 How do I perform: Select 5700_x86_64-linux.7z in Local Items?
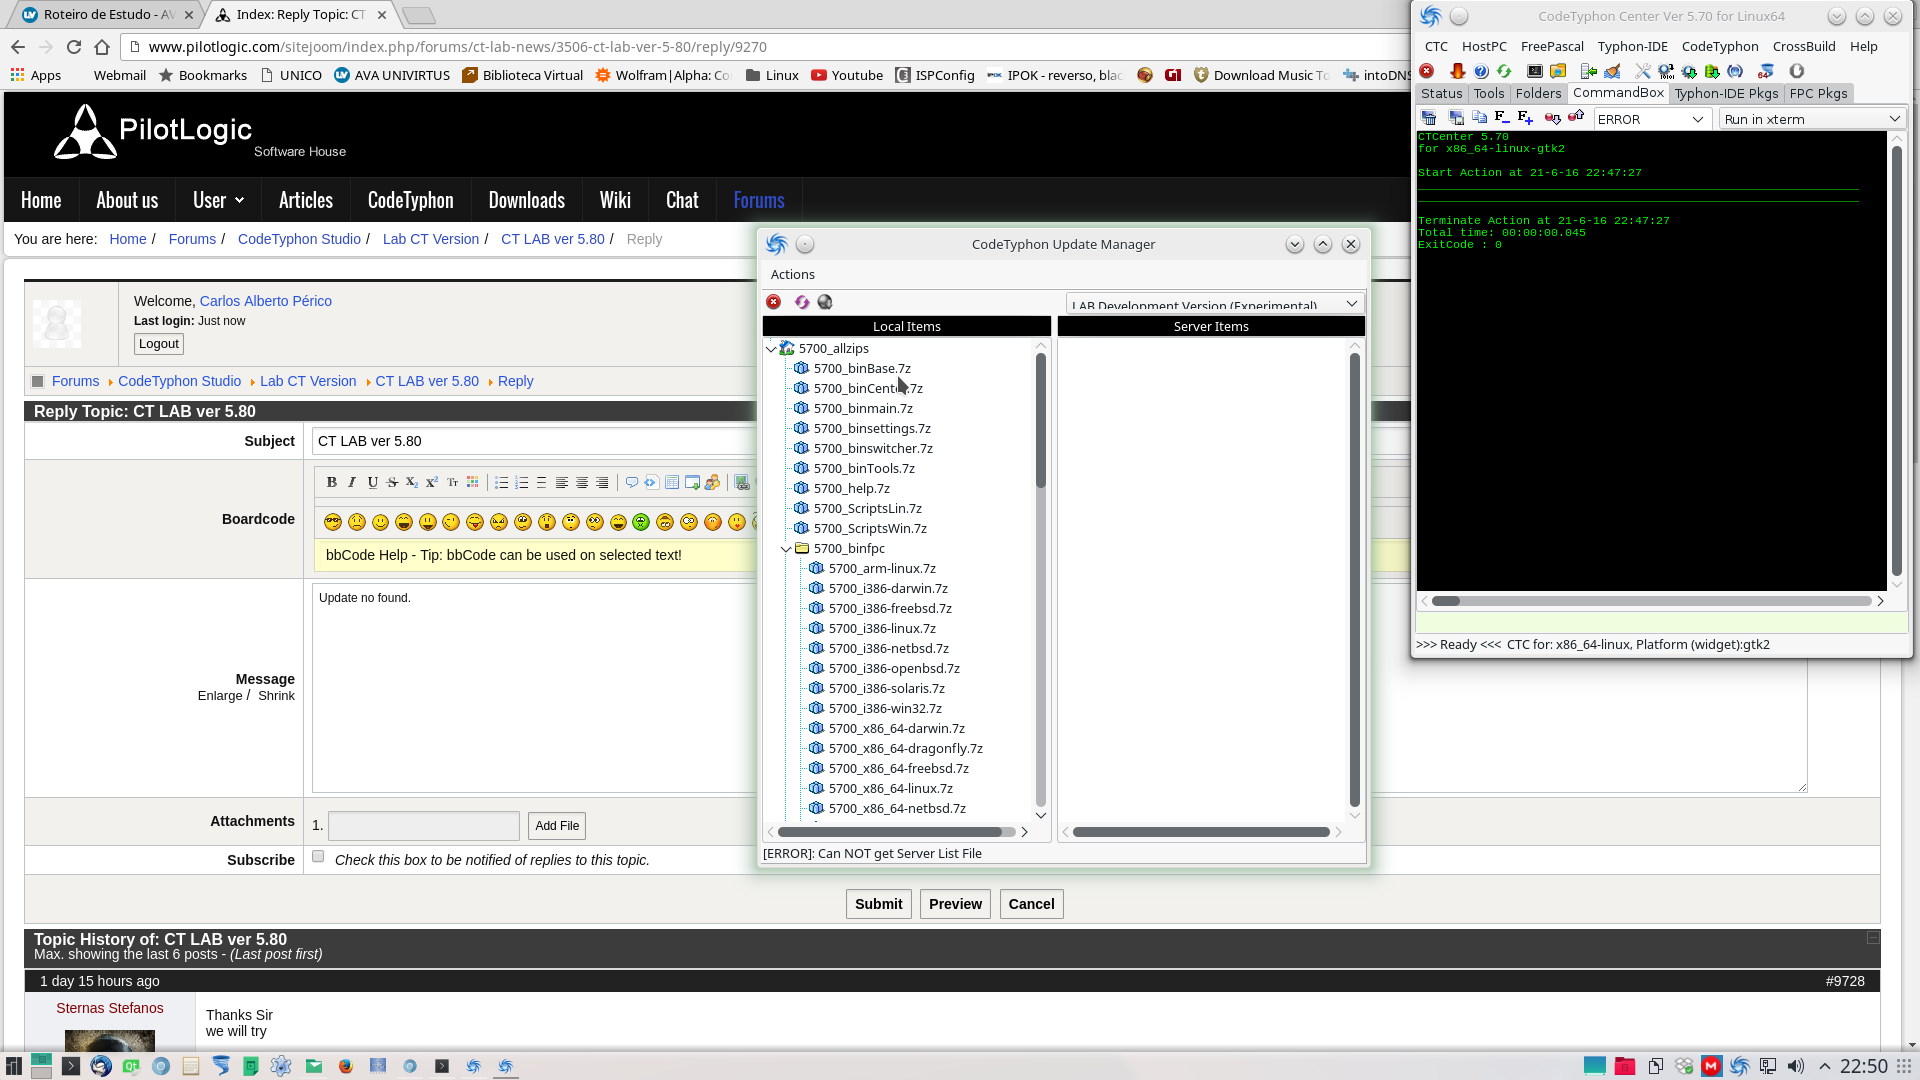890,788
